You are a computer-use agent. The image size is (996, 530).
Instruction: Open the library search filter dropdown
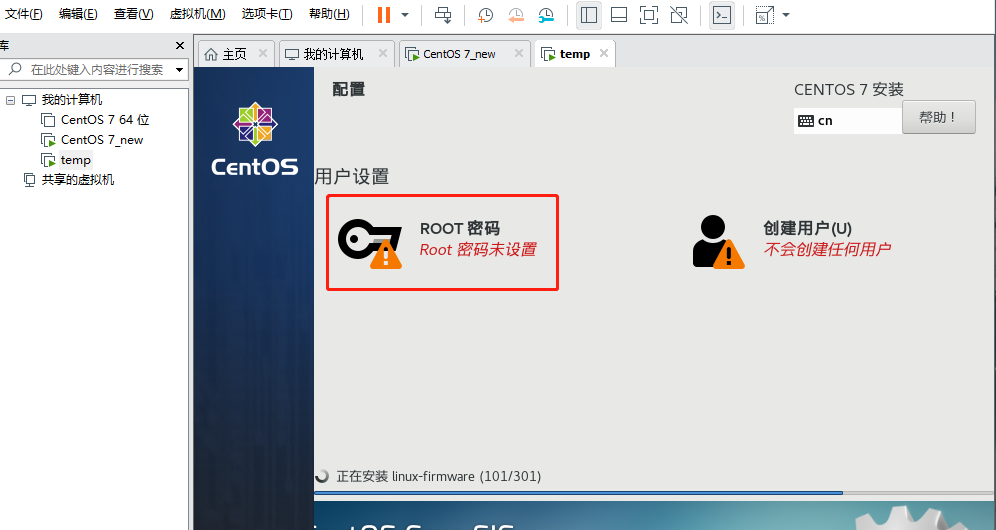[x=180, y=70]
